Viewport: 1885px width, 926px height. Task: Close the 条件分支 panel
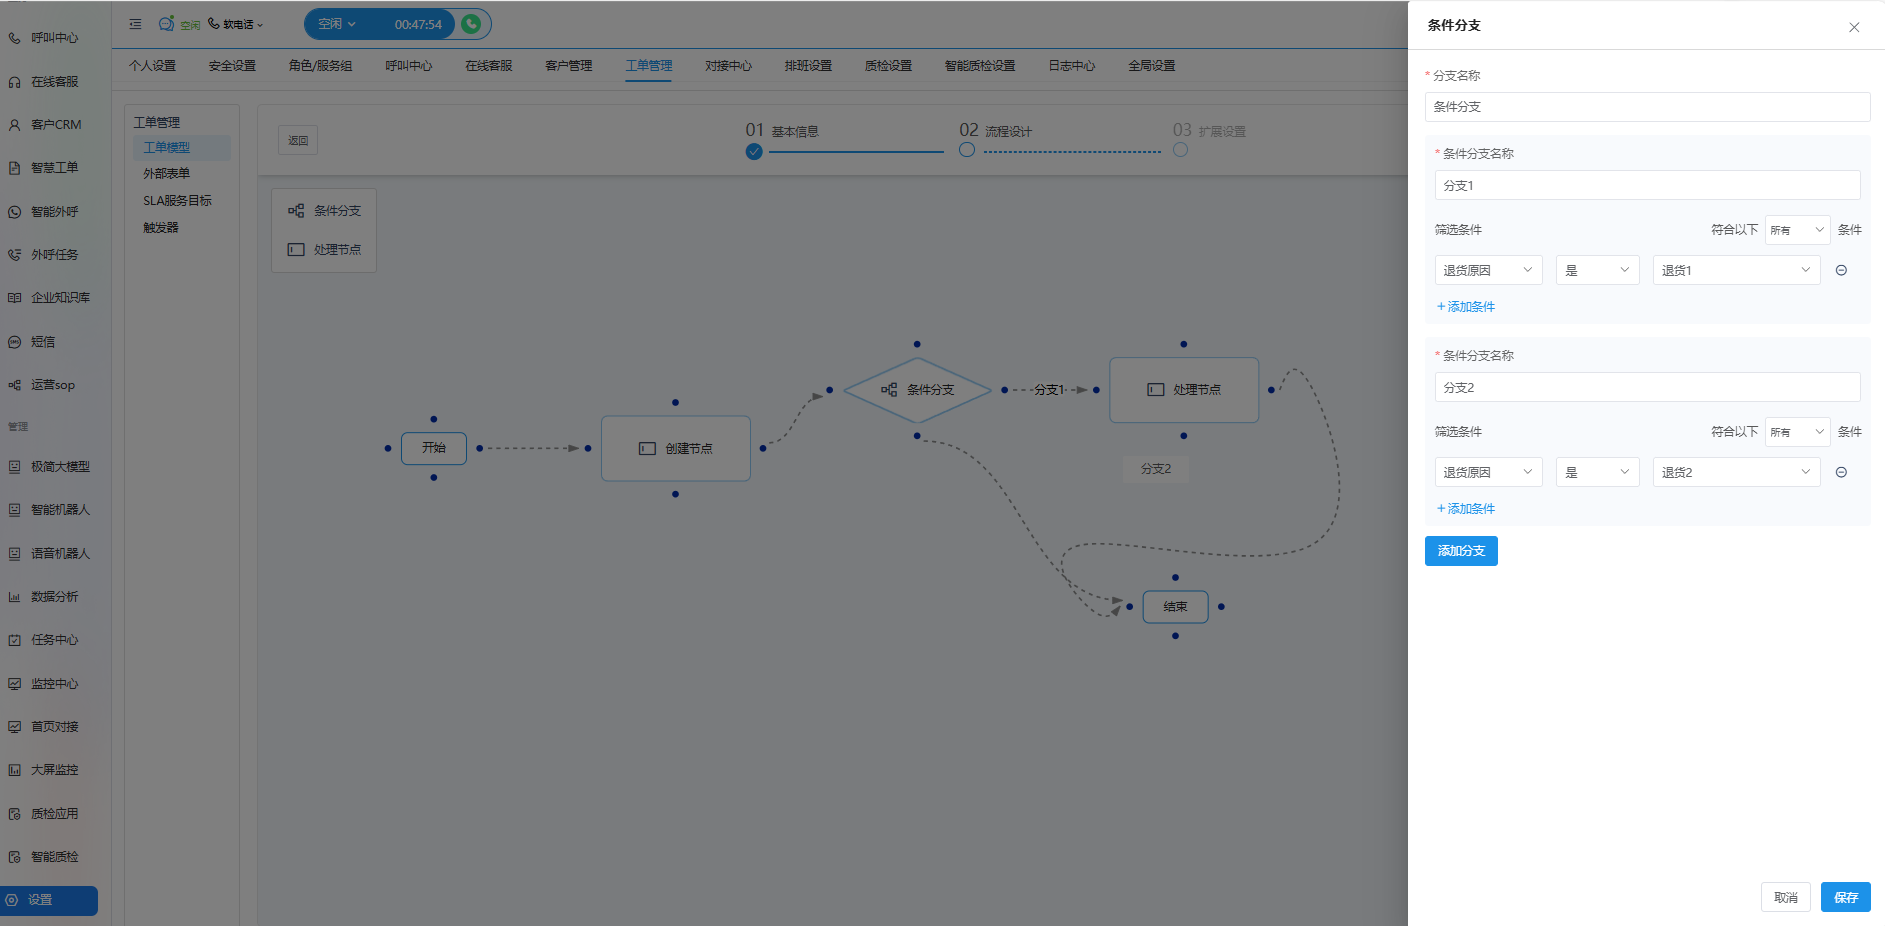tap(1854, 27)
